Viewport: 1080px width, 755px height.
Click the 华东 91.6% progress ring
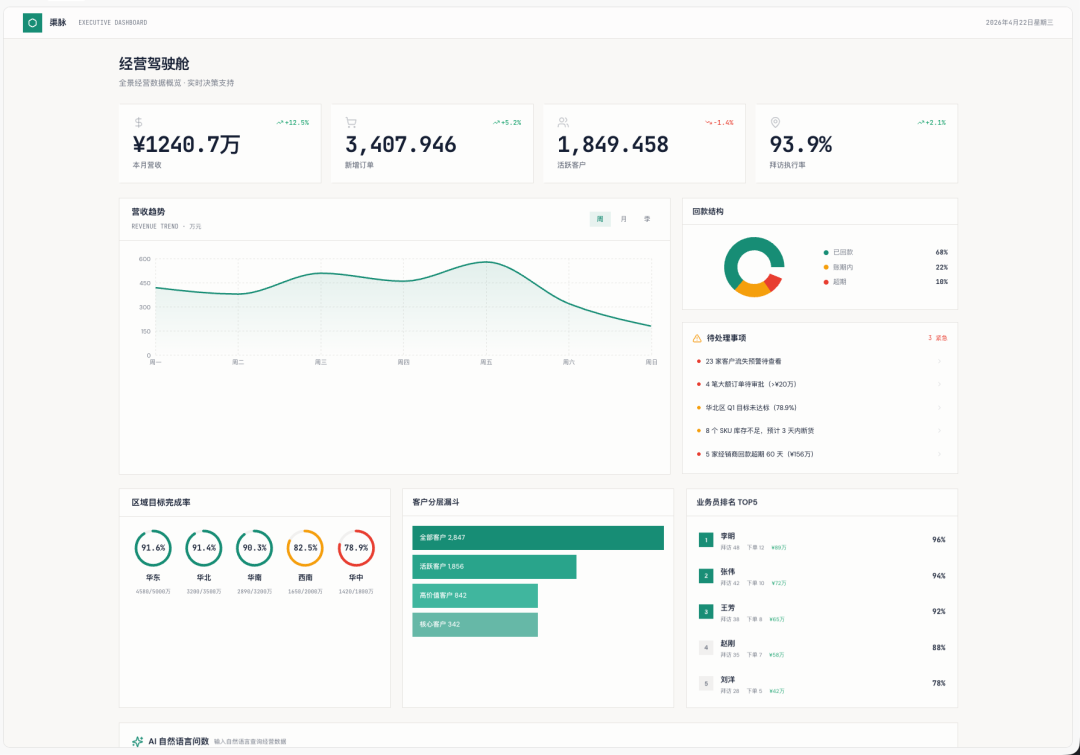click(153, 548)
